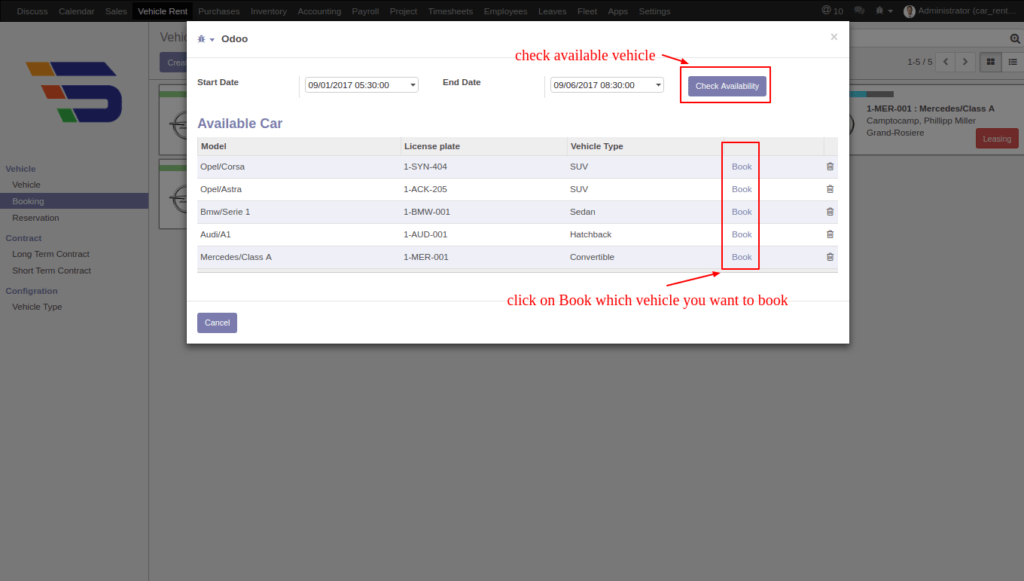Open the Conversations messaging icon
This screenshot has width=1024, height=581.
pyautogui.click(x=858, y=11)
